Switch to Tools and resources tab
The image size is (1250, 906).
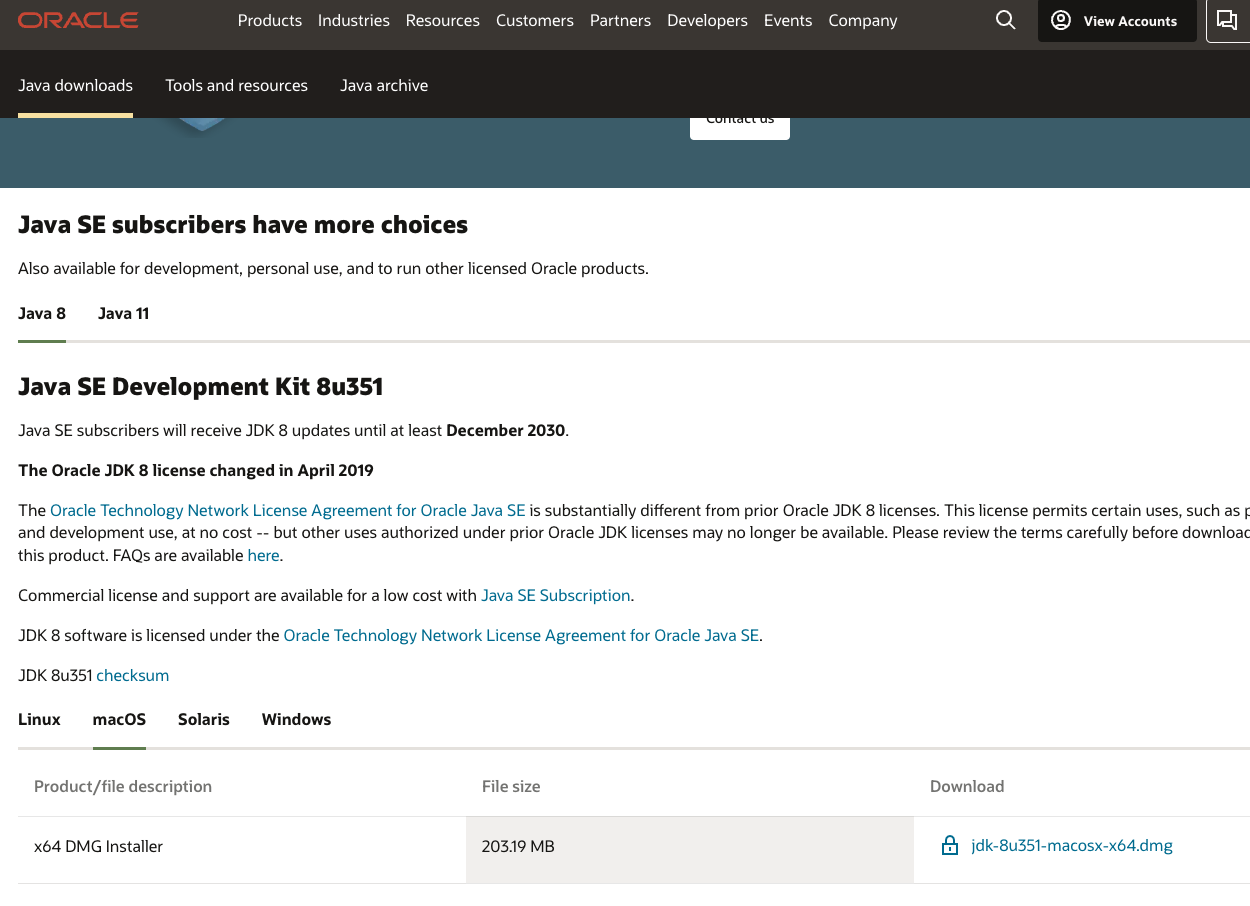tap(237, 86)
